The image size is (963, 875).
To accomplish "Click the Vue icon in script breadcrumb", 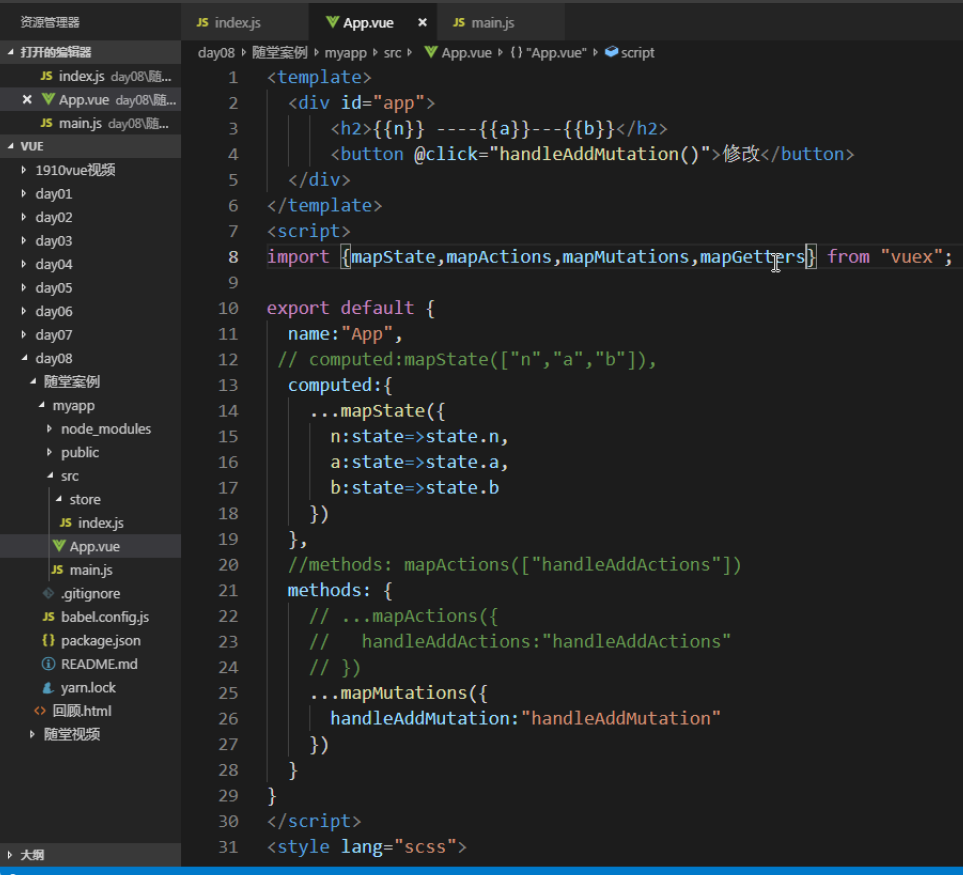I will (431, 52).
